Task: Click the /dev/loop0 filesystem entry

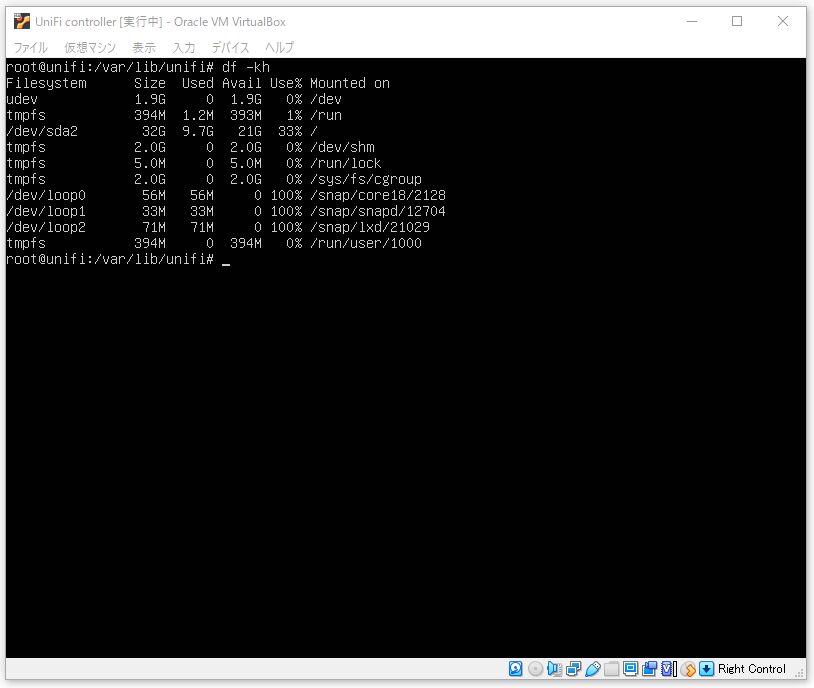Action: 46,195
